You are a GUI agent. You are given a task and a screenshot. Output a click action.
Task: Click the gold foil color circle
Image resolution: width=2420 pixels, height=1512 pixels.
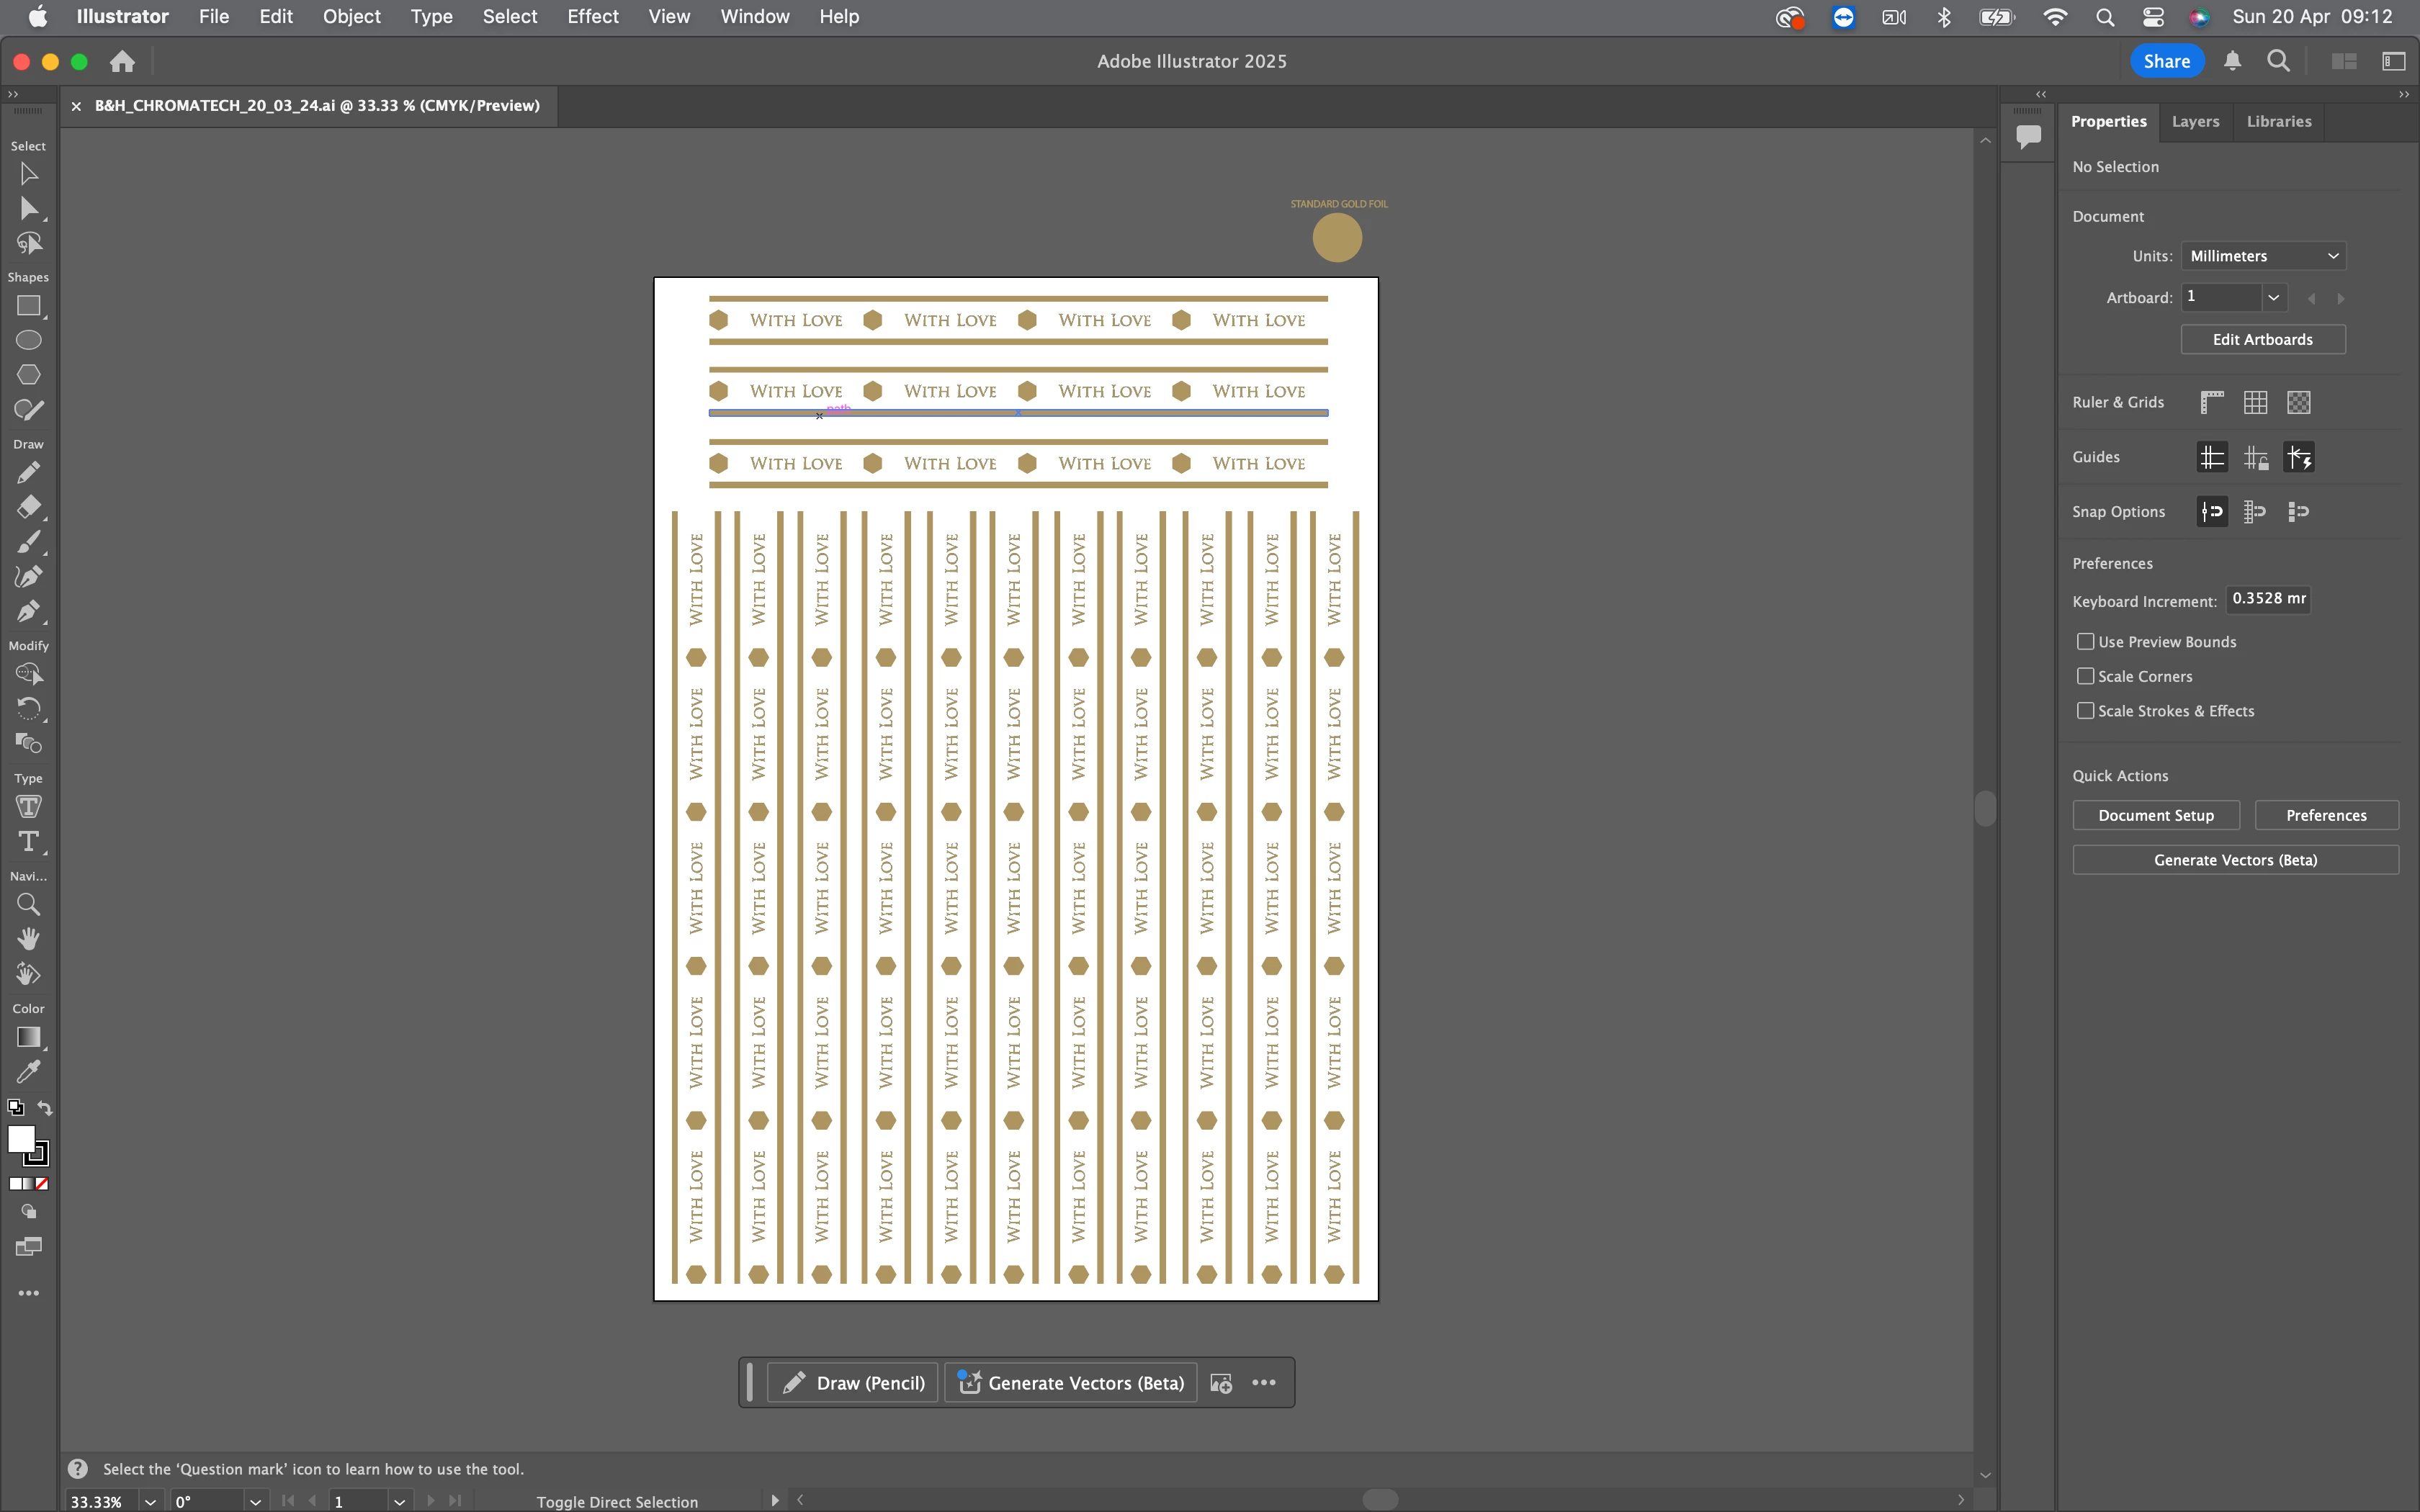tap(1337, 238)
